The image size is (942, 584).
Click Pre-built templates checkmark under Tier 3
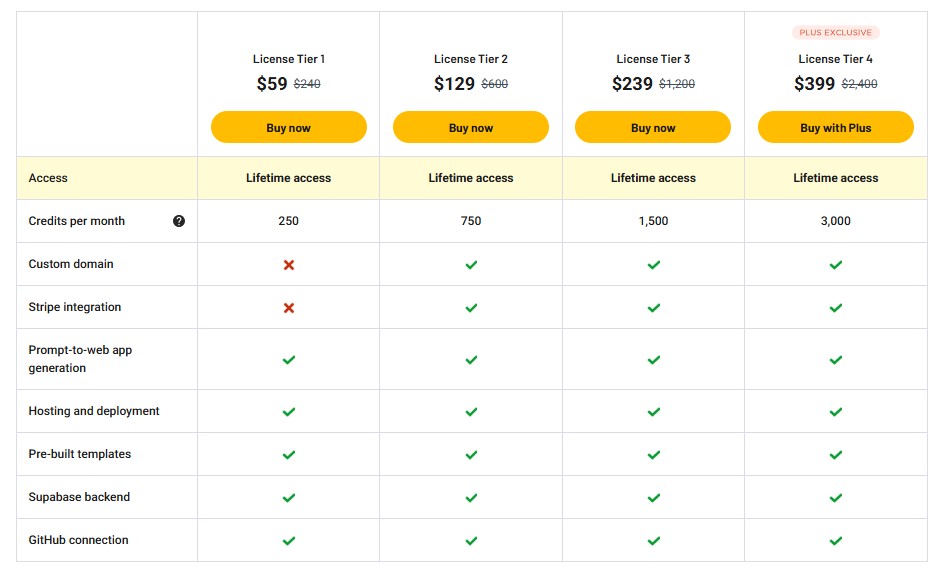point(654,455)
